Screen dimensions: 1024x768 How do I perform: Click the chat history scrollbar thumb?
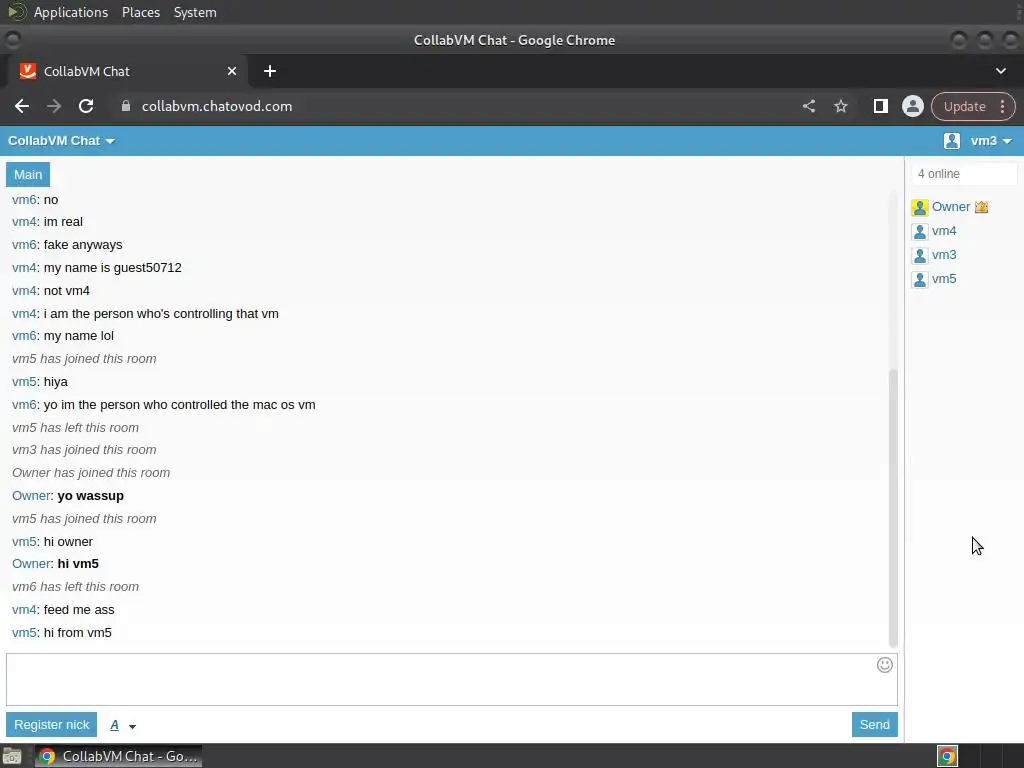[x=893, y=507]
